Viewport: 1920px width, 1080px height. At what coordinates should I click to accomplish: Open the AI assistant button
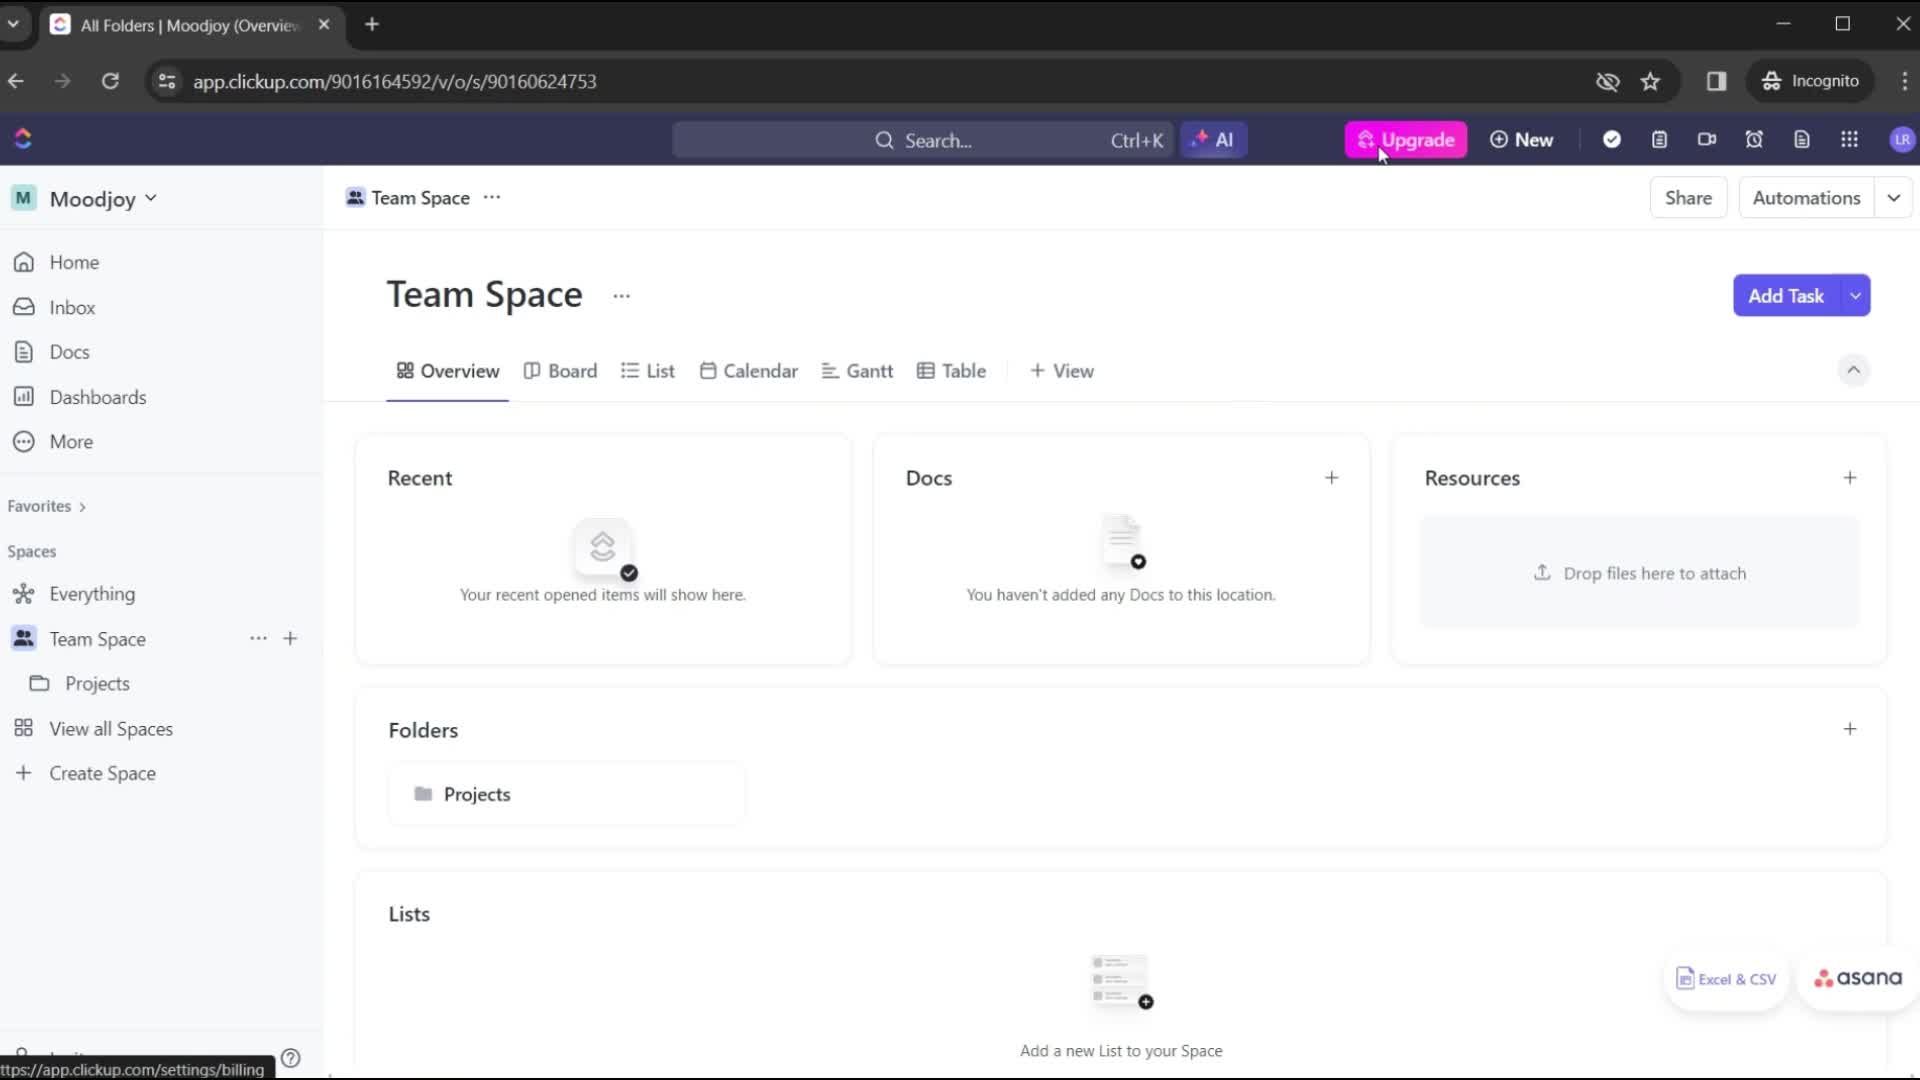1213,140
